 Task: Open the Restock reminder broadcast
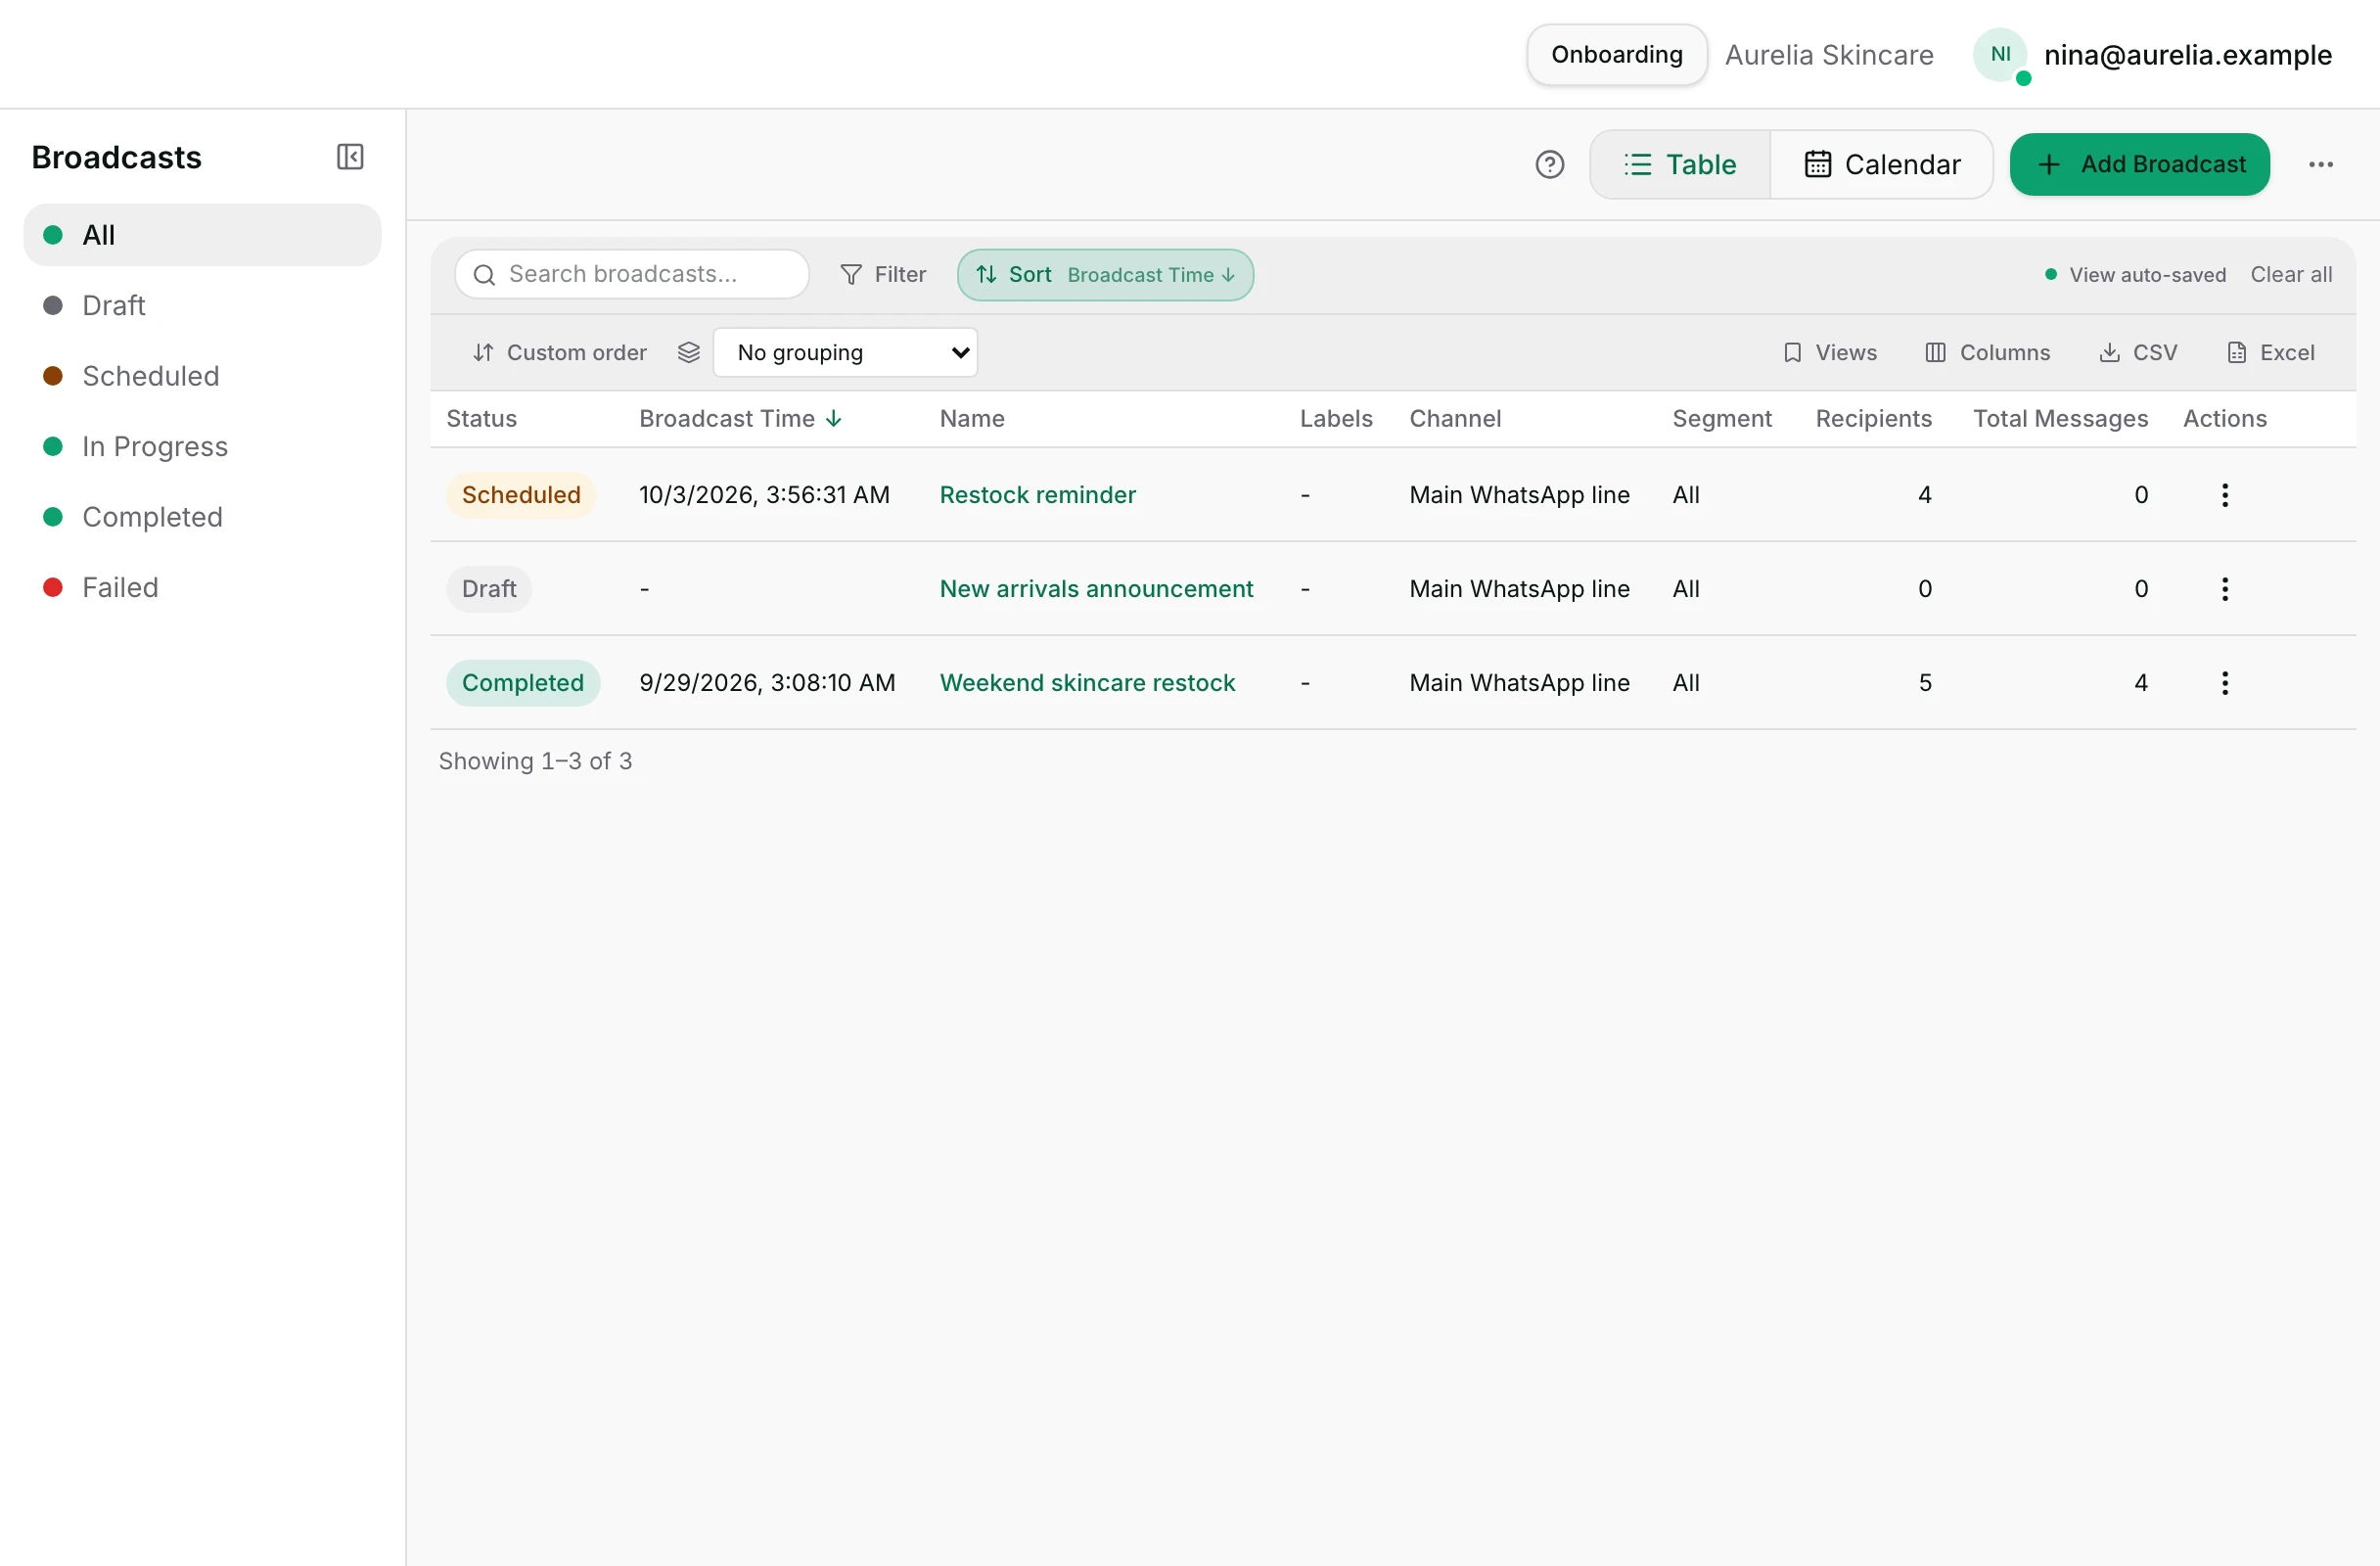1037,495
